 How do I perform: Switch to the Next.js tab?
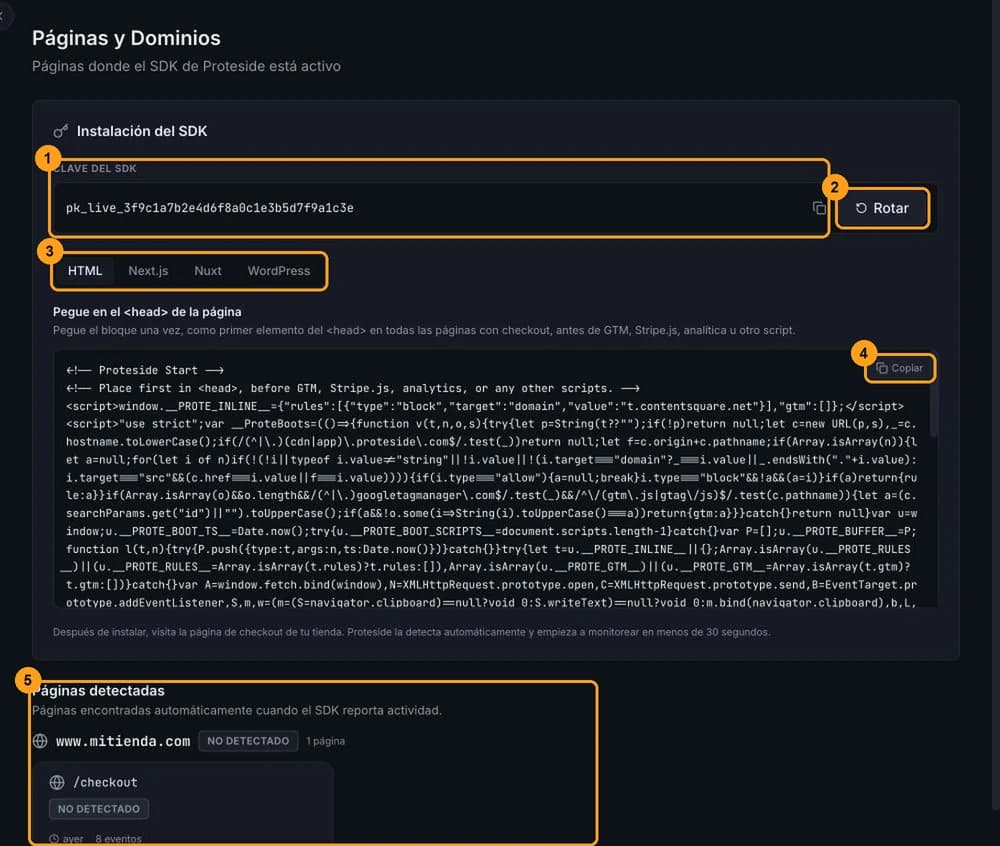click(x=148, y=271)
